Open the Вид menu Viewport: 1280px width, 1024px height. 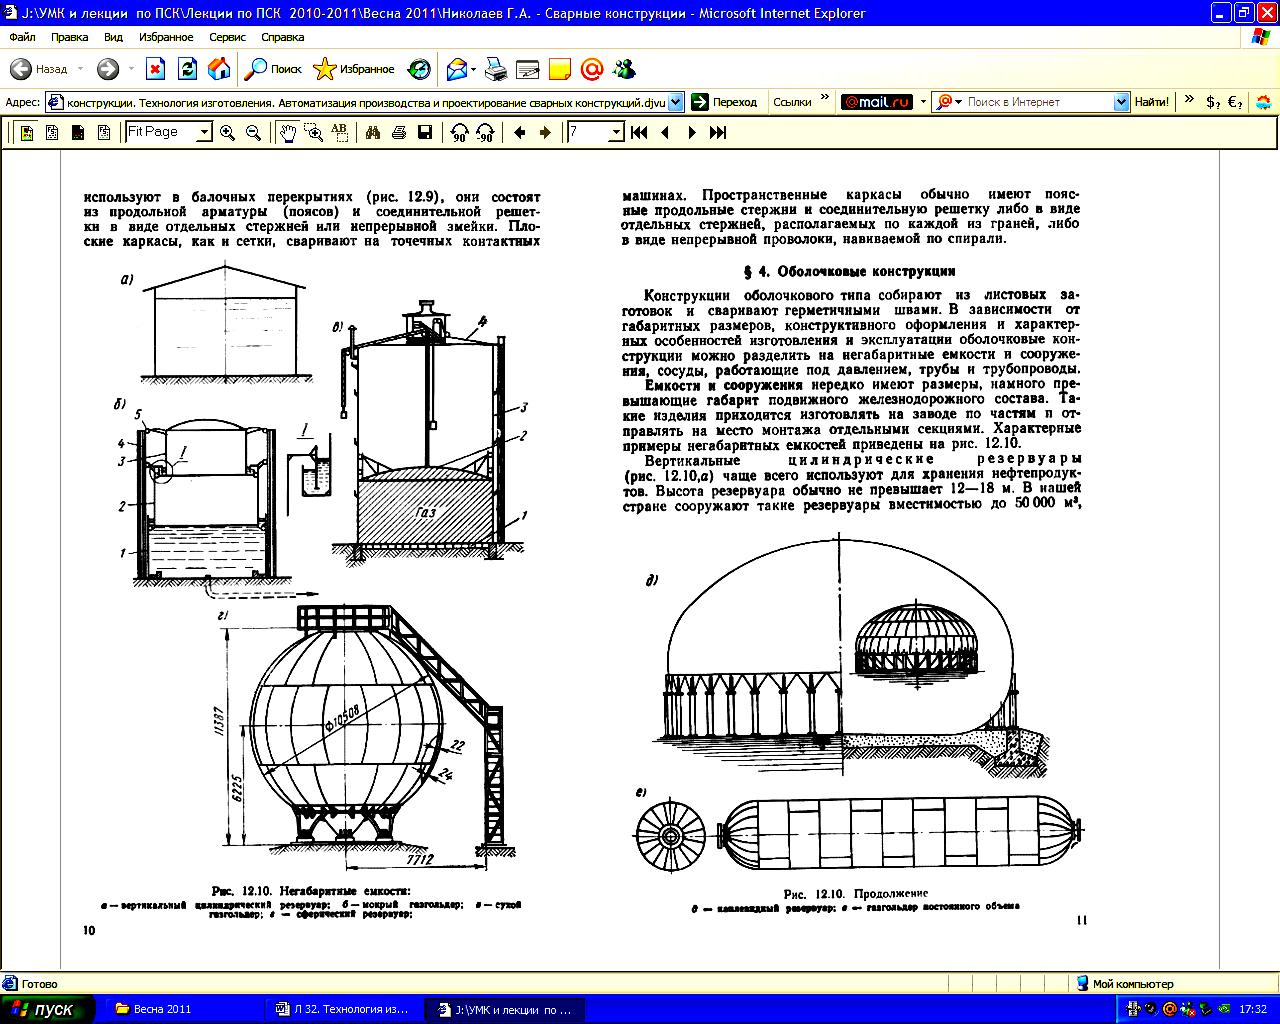point(113,37)
